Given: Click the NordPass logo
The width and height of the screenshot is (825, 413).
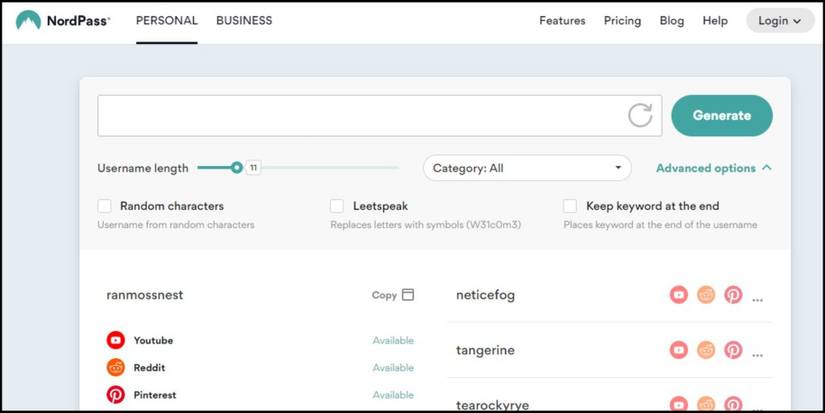Looking at the screenshot, I should [x=63, y=21].
